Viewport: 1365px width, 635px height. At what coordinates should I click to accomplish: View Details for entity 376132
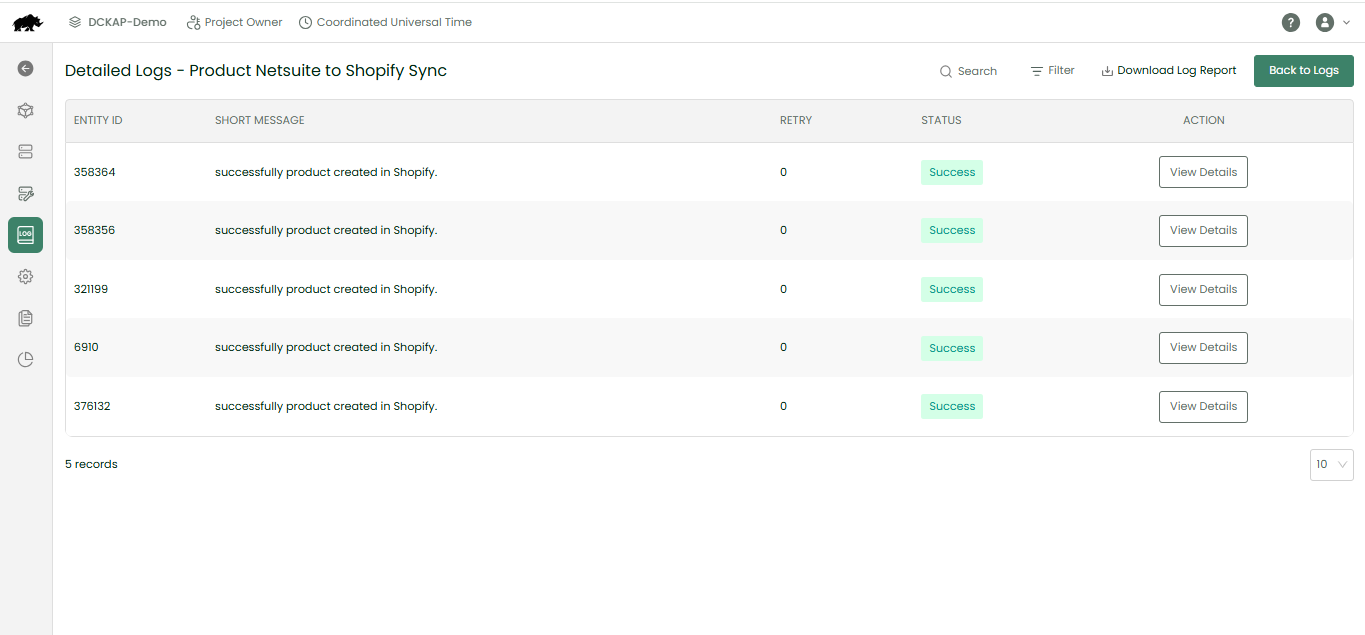click(1203, 407)
